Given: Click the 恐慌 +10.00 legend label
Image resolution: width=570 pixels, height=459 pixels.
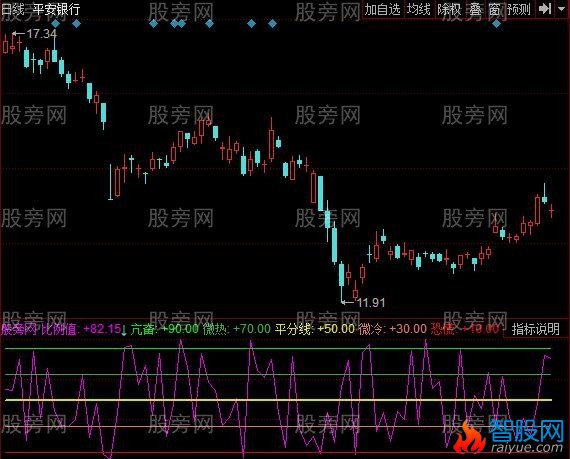Looking at the screenshot, I should [x=465, y=329].
